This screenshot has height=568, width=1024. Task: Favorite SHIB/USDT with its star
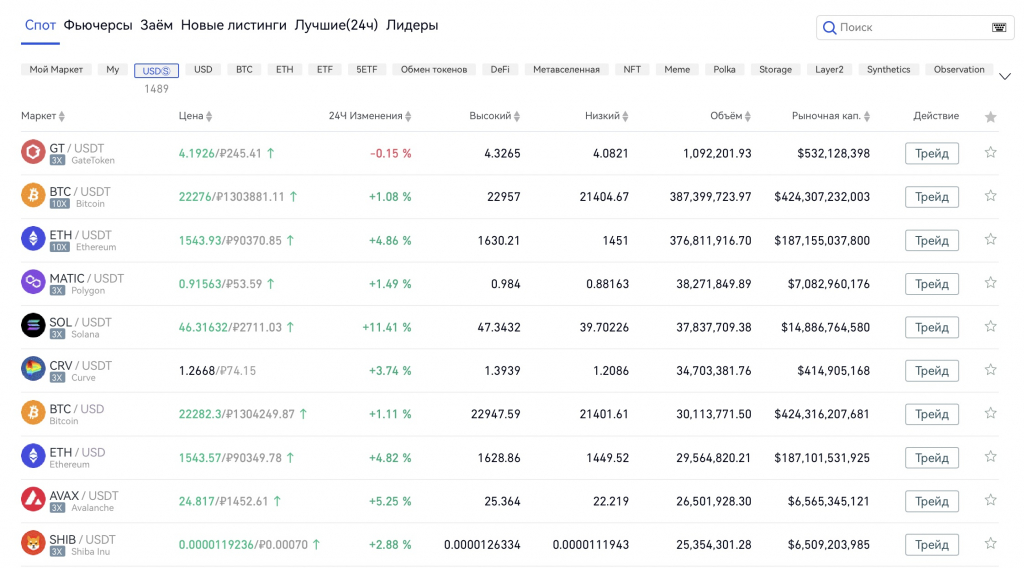click(x=991, y=543)
